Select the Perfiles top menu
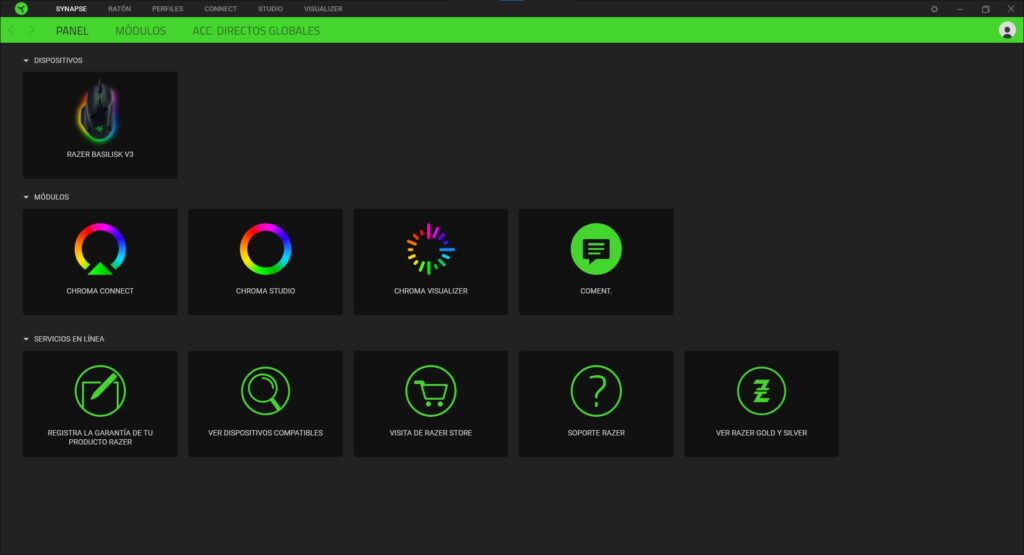1024x555 pixels. [x=167, y=8]
